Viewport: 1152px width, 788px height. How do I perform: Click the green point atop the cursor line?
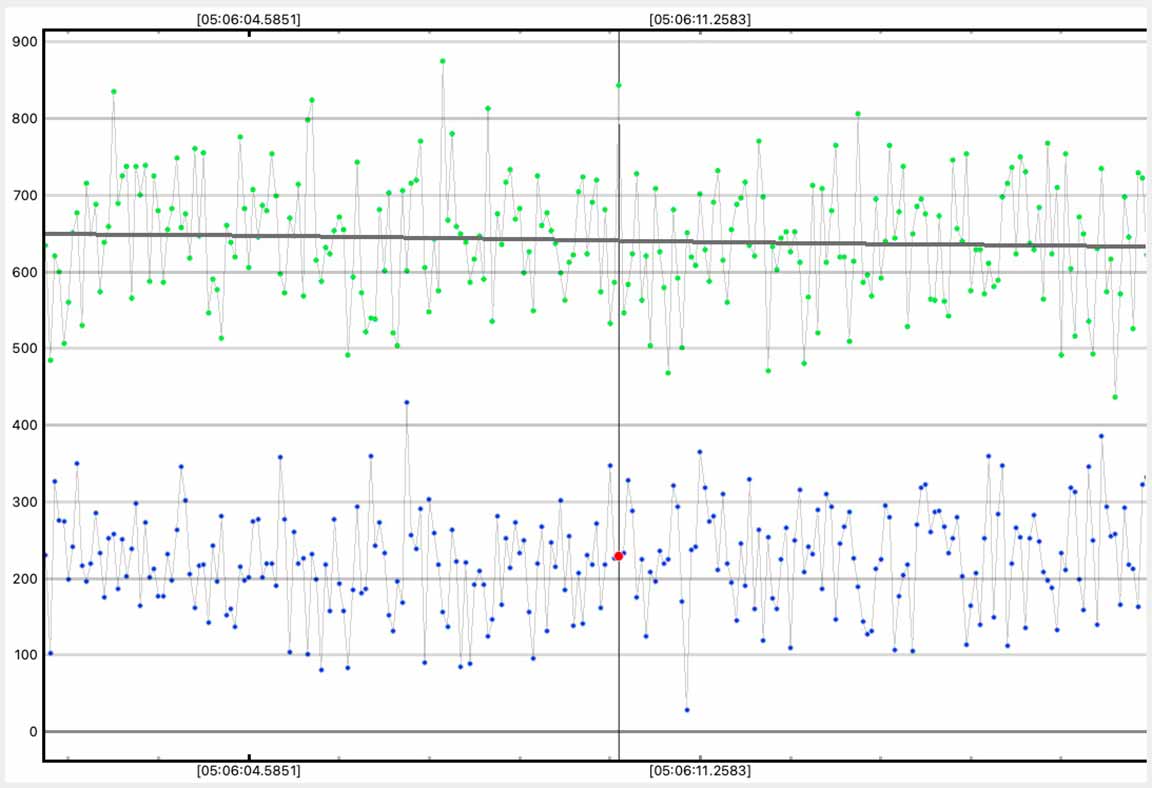(x=619, y=85)
